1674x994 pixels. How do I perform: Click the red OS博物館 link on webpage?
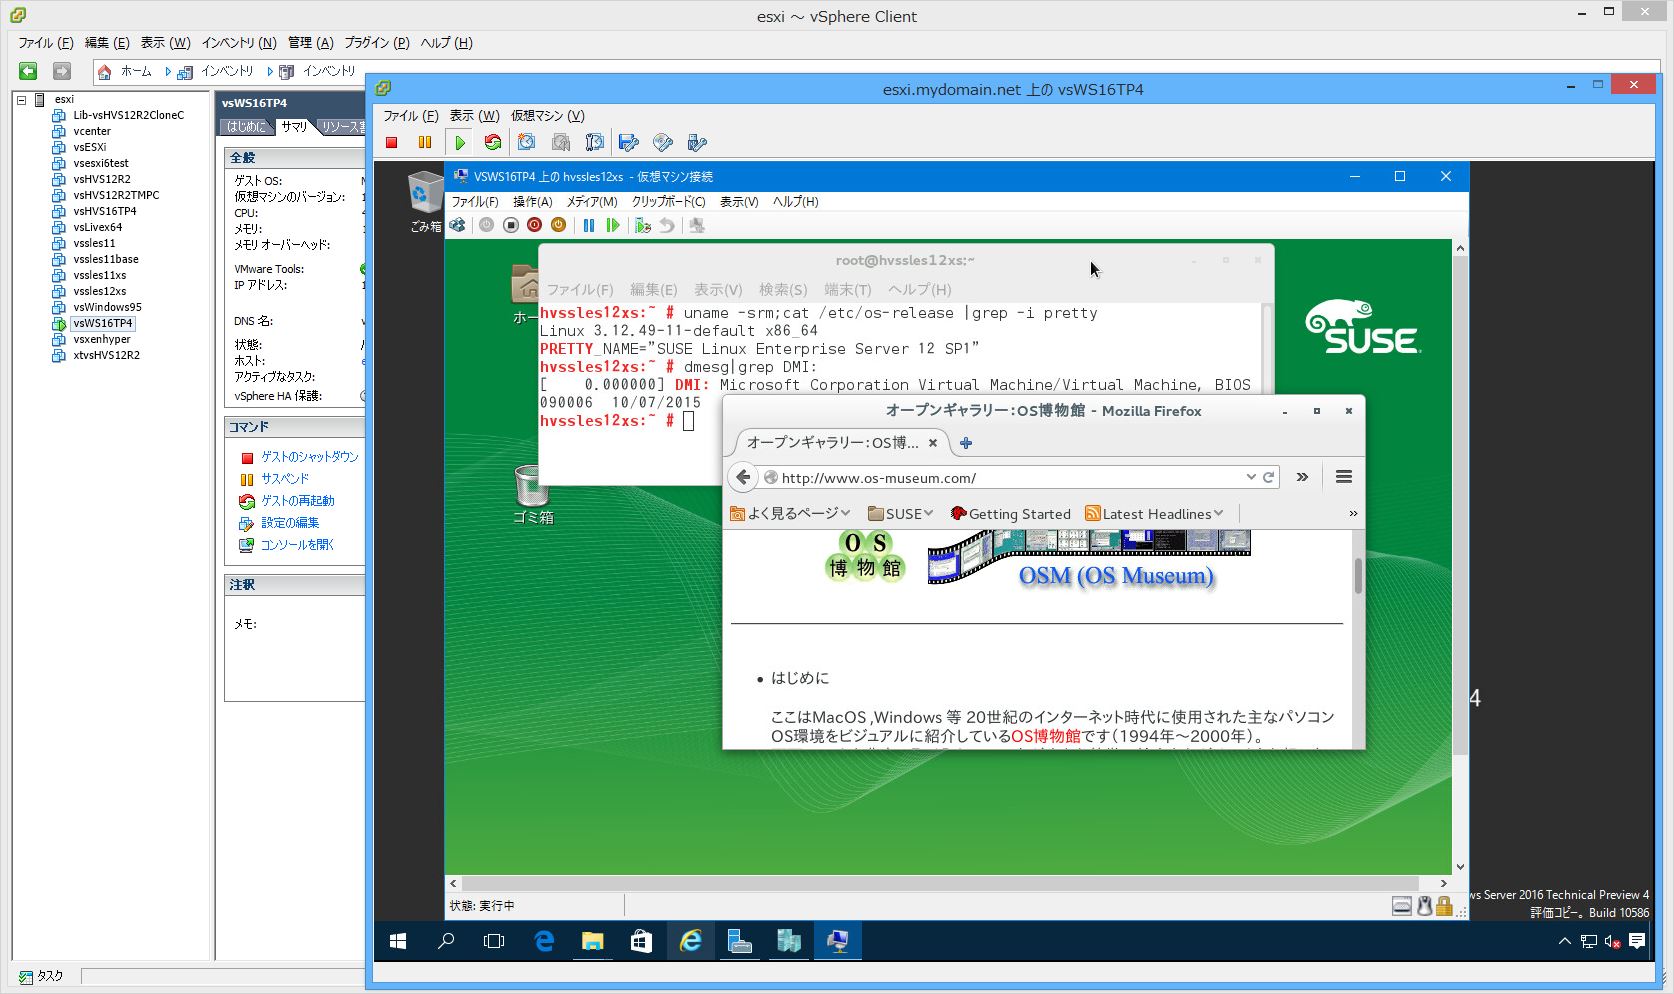point(1046,736)
